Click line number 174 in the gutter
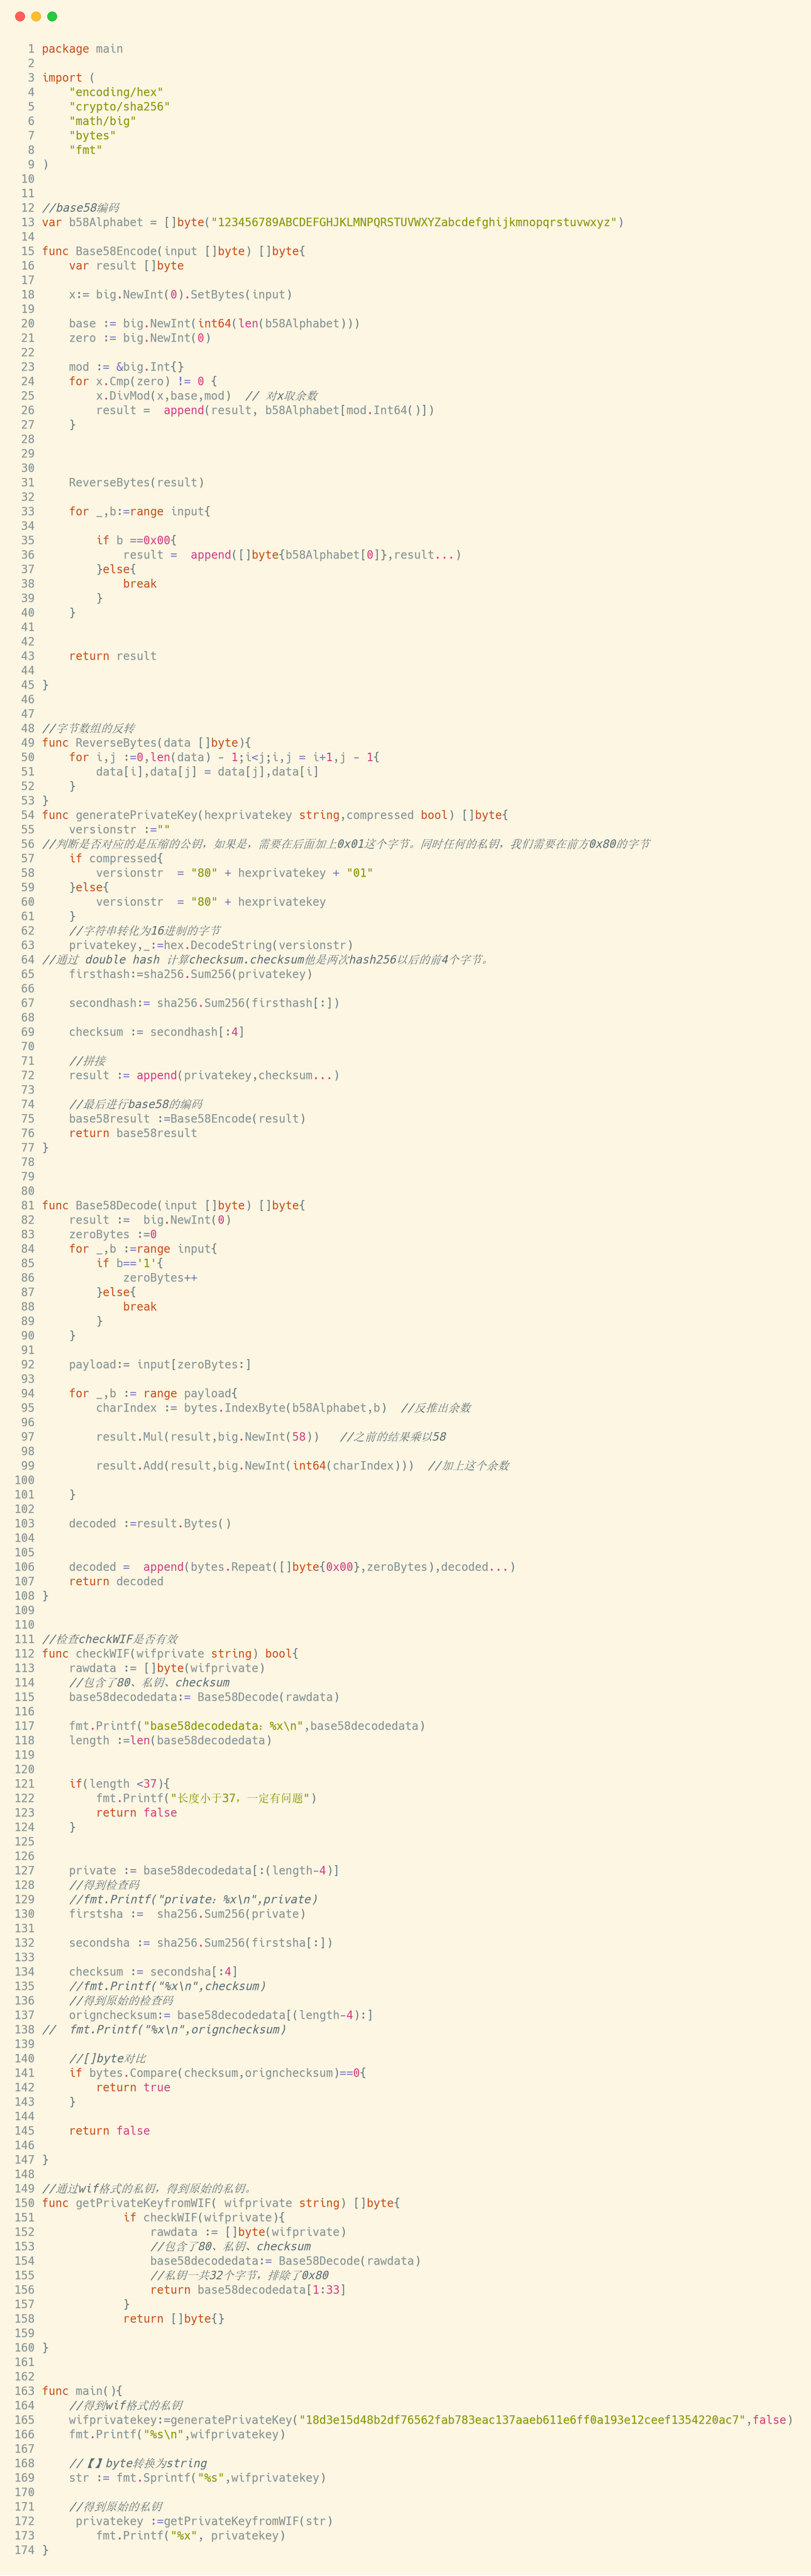 point(24,2550)
